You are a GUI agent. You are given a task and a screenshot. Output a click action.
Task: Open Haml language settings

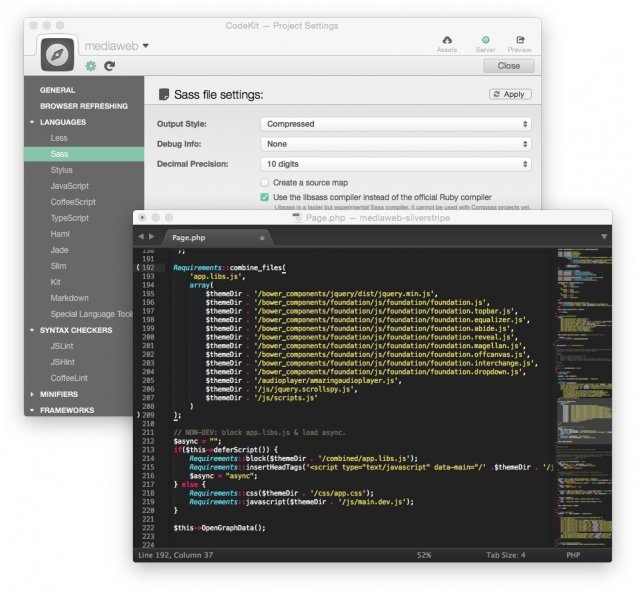60,234
